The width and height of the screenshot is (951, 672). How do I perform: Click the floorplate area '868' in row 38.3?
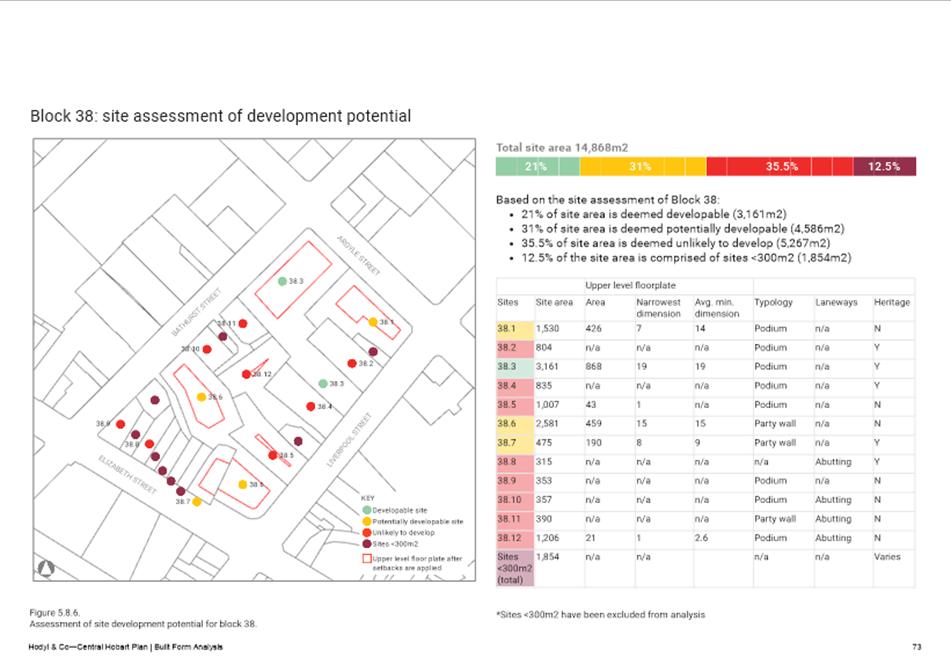coord(594,367)
